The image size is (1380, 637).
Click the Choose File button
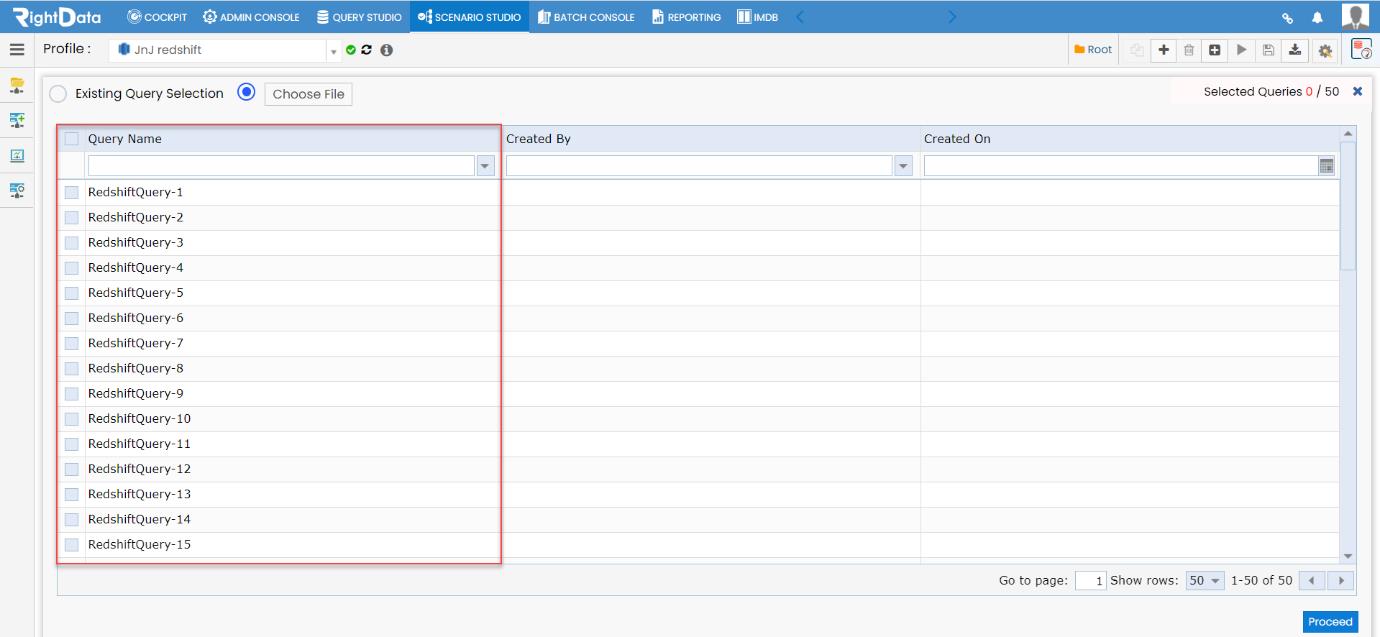pos(308,94)
